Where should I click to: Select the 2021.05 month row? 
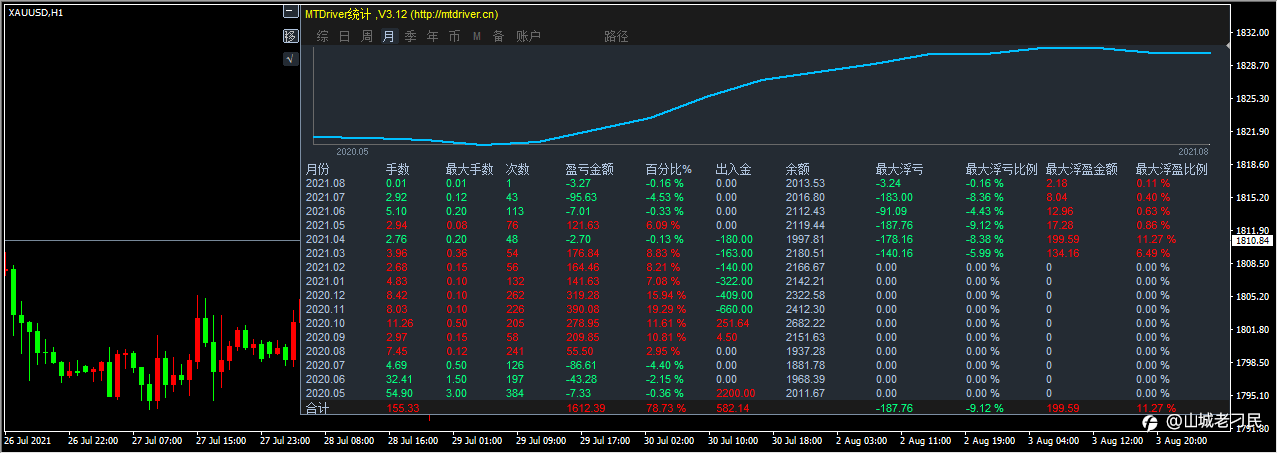coord(765,225)
